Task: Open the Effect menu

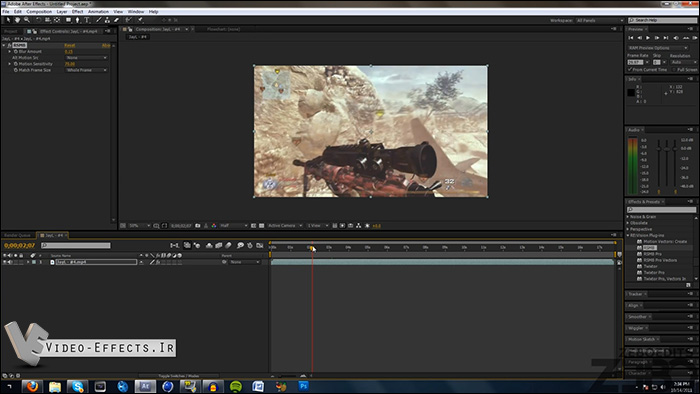Action: tap(78, 12)
